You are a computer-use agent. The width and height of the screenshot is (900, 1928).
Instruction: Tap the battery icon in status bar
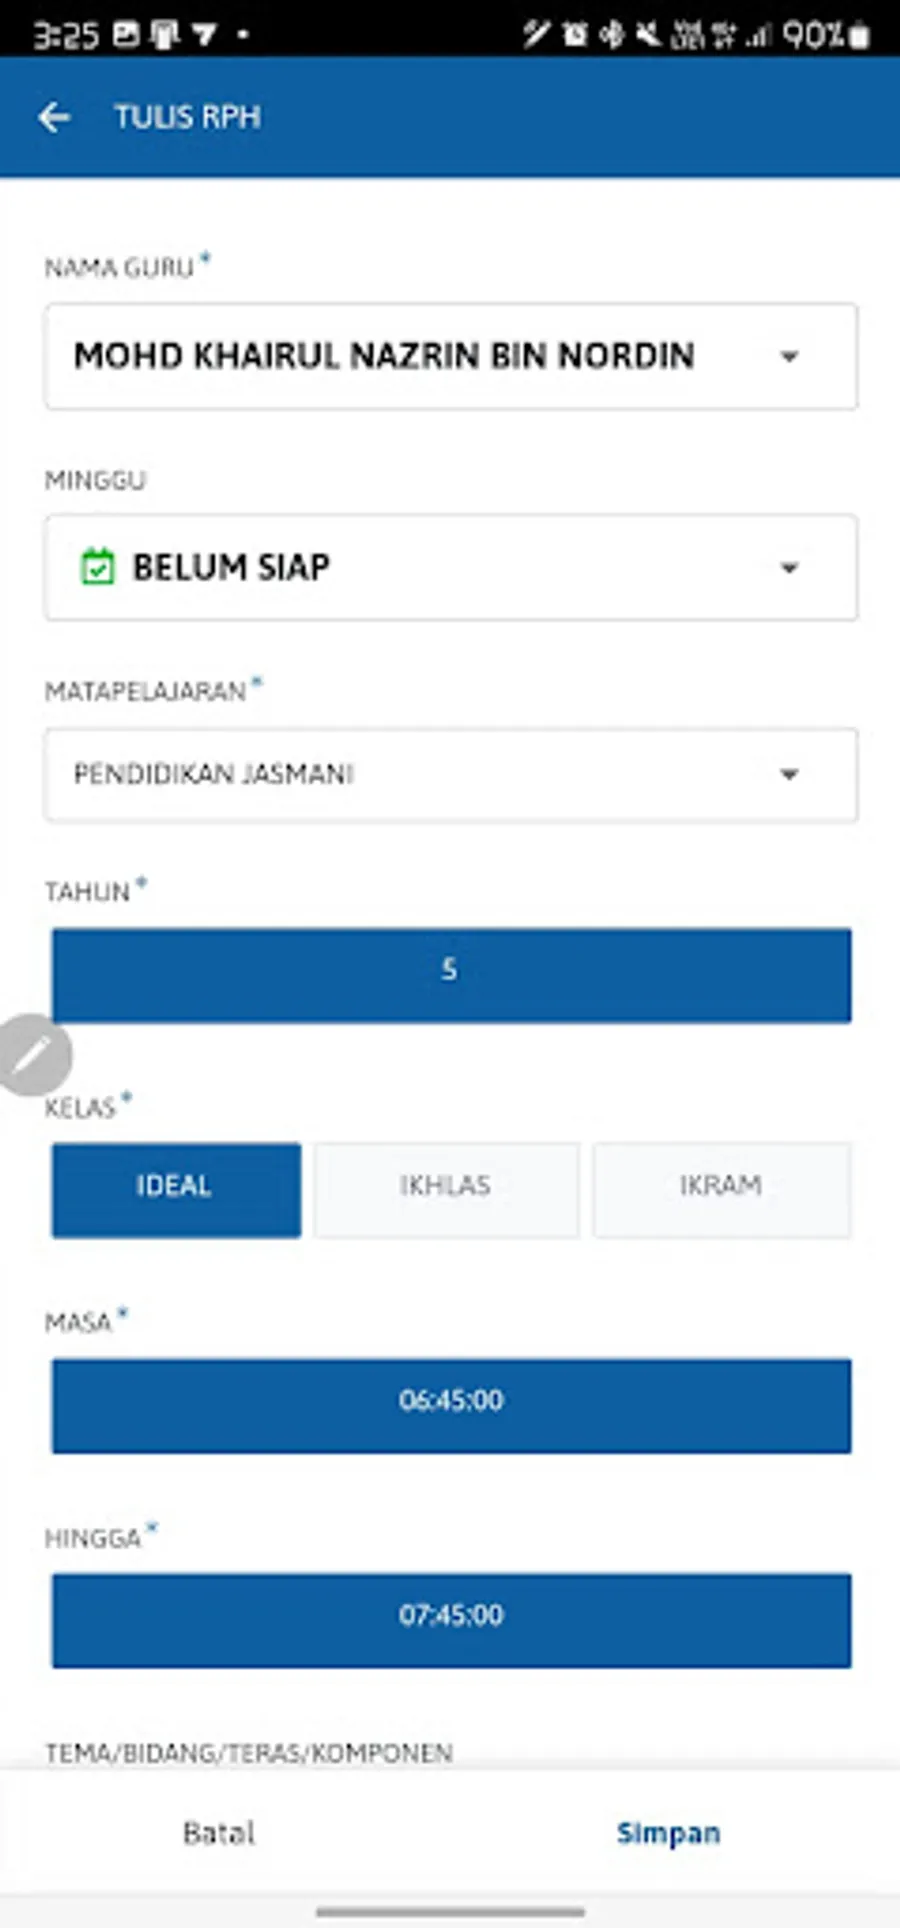click(x=858, y=36)
